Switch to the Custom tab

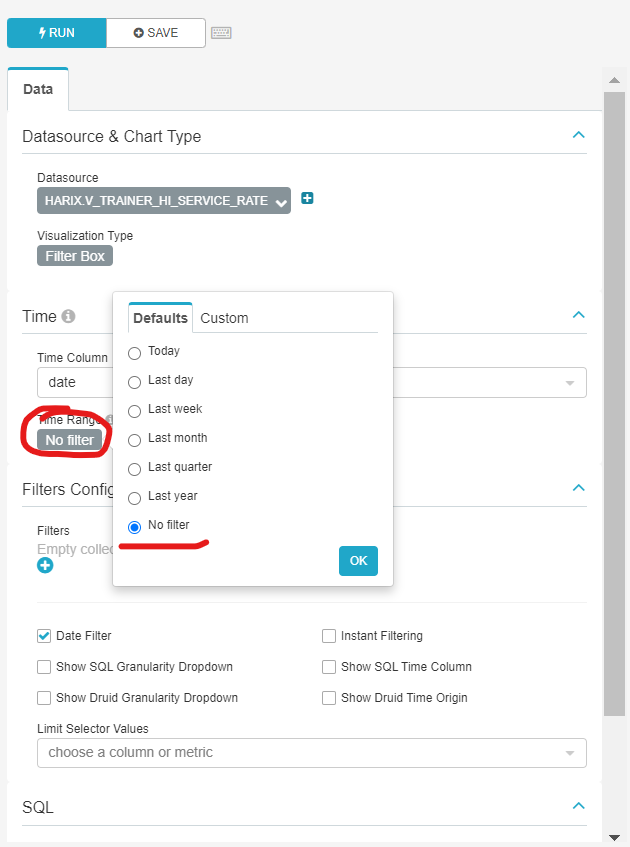[x=224, y=318]
